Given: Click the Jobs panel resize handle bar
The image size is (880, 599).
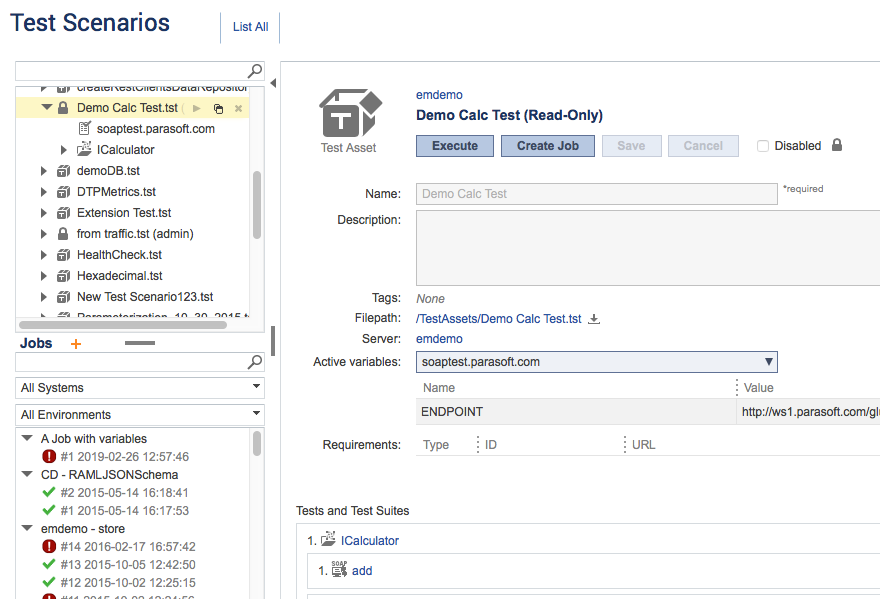Looking at the screenshot, I should (140, 343).
